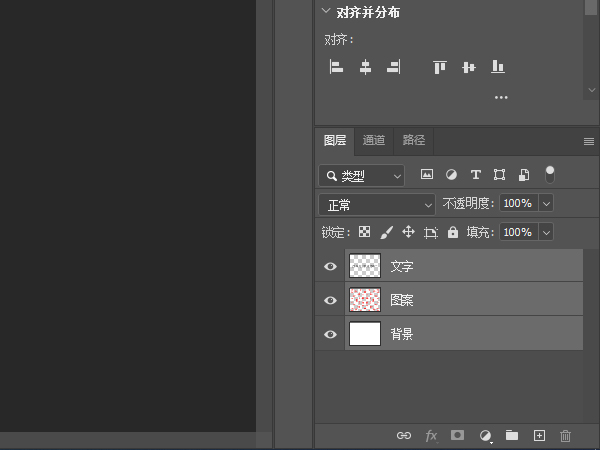
Task: Open the 正常 blend mode dropdown
Action: [x=377, y=204]
